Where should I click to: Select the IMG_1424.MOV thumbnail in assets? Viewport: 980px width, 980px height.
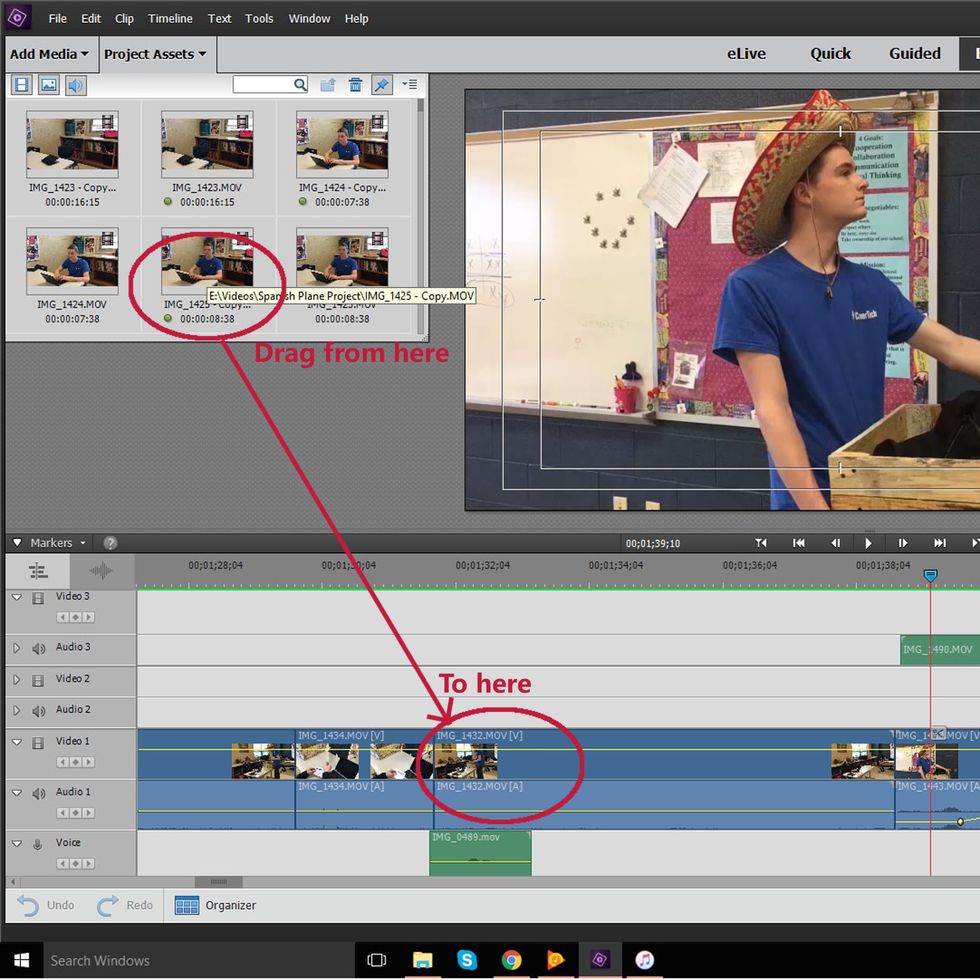click(x=72, y=262)
